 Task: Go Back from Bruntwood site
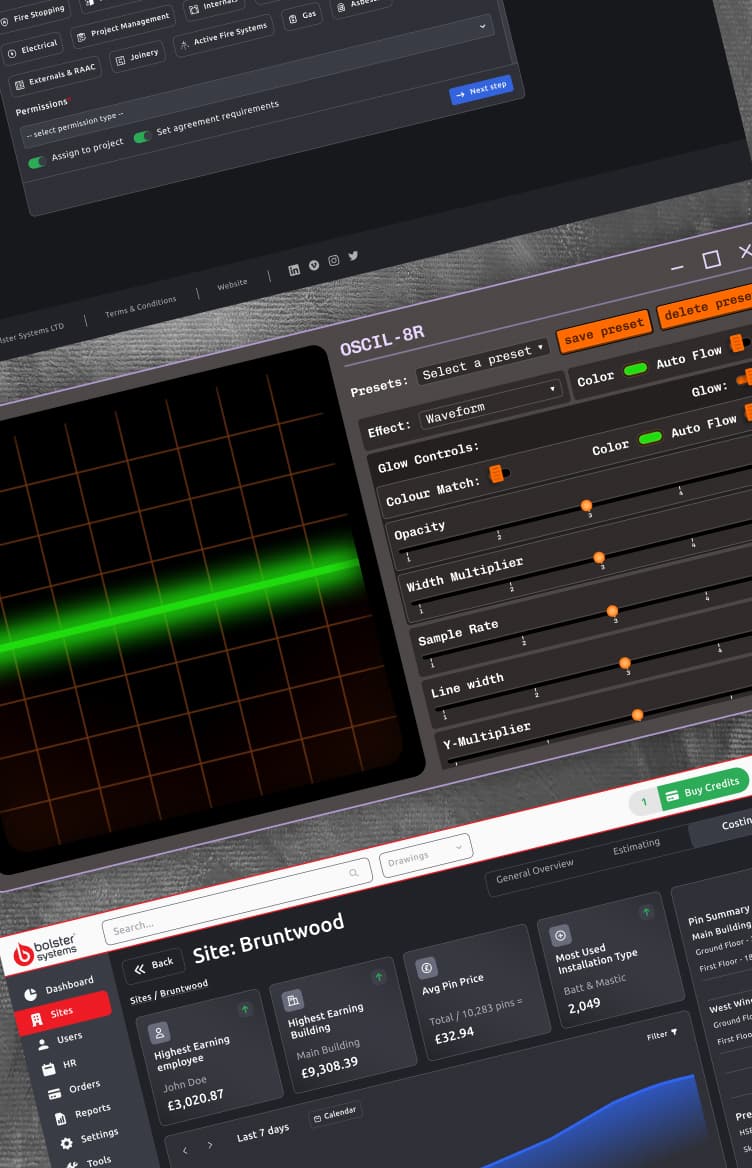[153, 965]
